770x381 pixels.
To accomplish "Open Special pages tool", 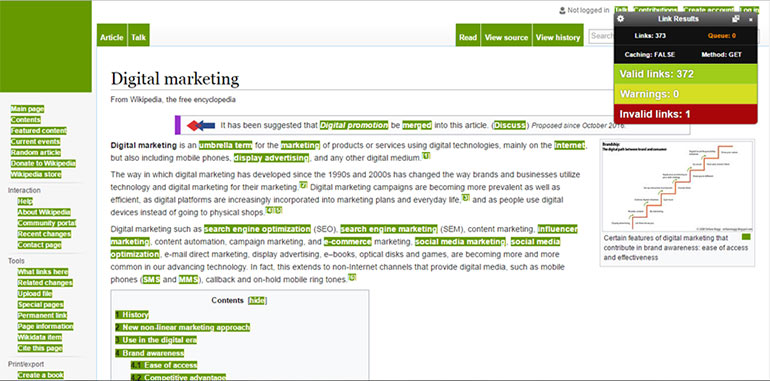I will click(x=41, y=305).
